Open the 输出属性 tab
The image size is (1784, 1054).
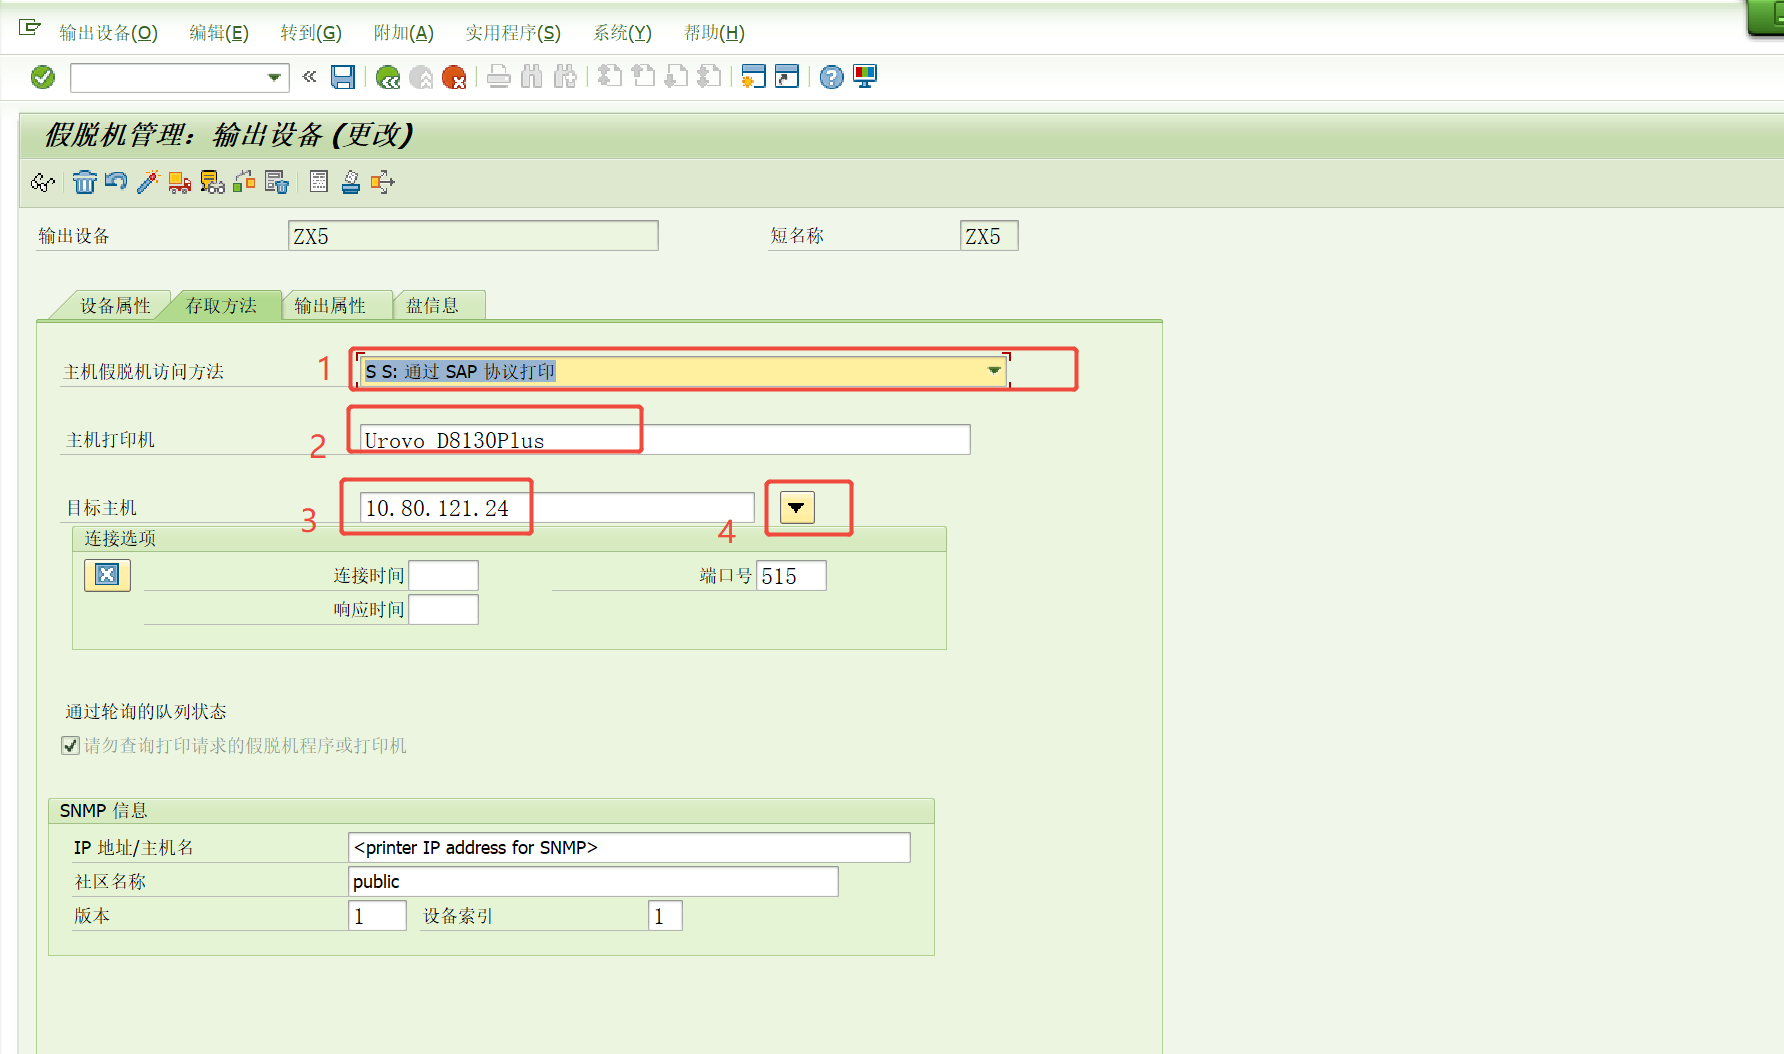point(330,306)
